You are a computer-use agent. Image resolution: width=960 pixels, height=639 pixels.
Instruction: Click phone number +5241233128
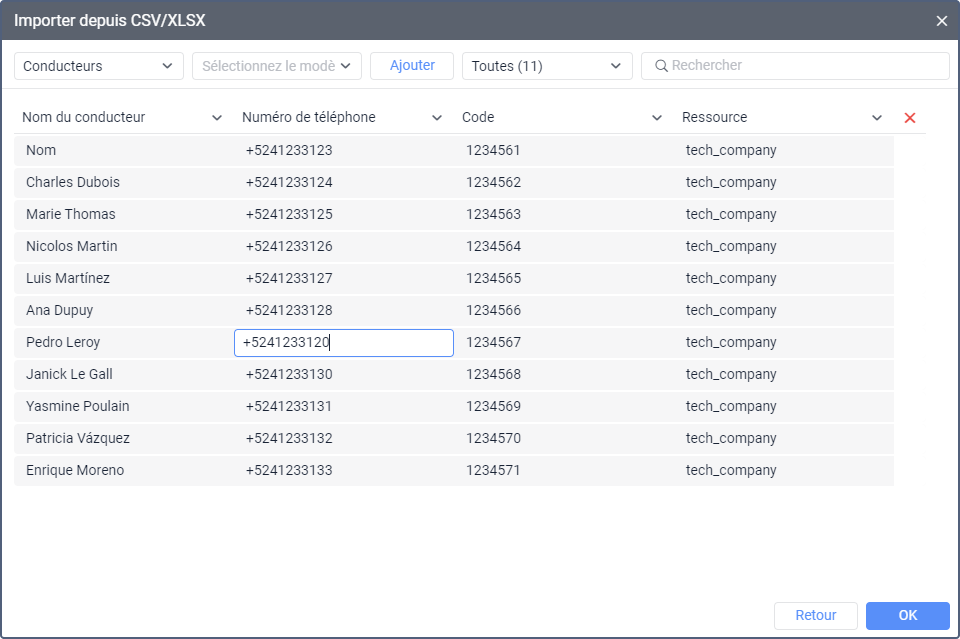click(x=289, y=310)
